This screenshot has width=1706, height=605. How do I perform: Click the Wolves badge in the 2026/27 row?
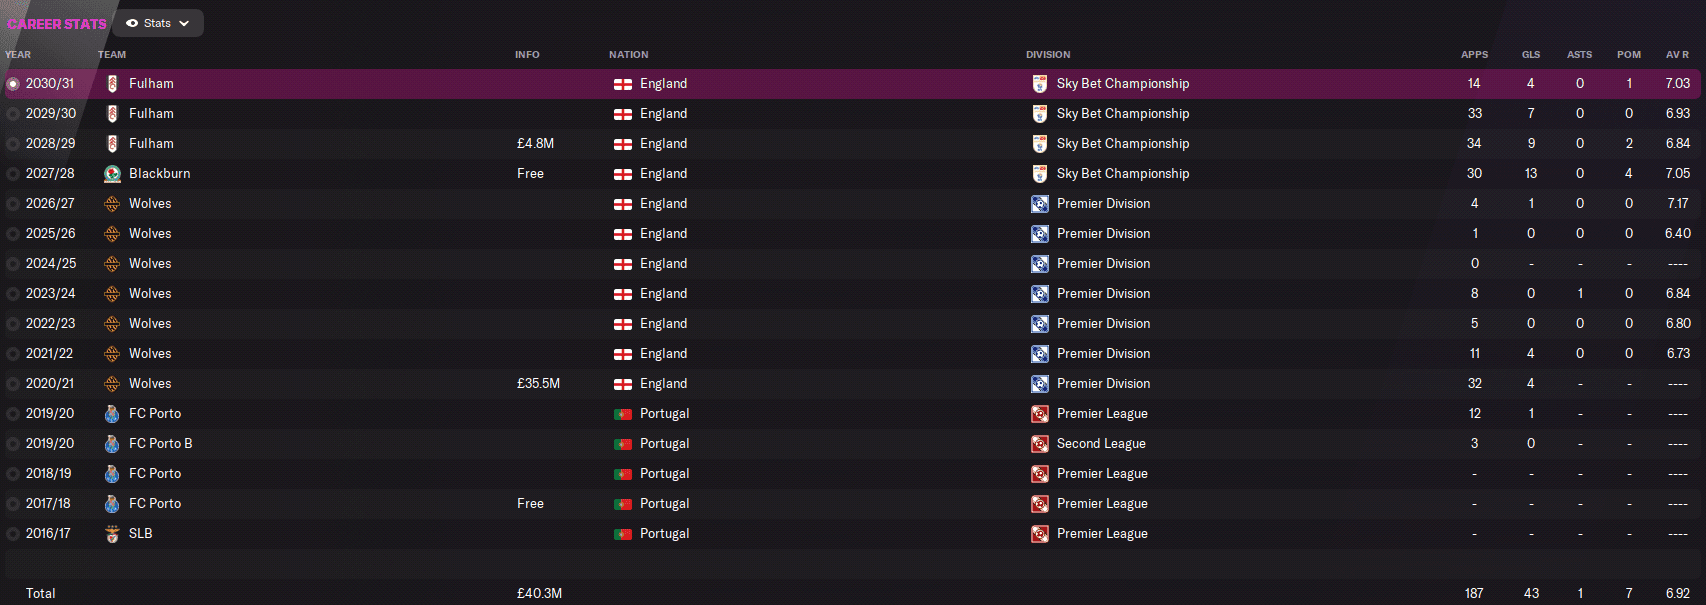(112, 204)
